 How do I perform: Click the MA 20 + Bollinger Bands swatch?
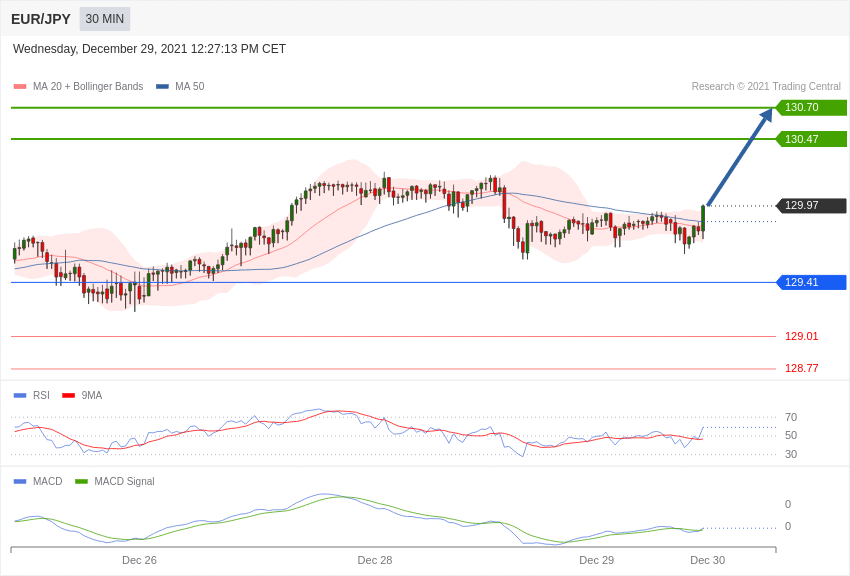pos(20,87)
